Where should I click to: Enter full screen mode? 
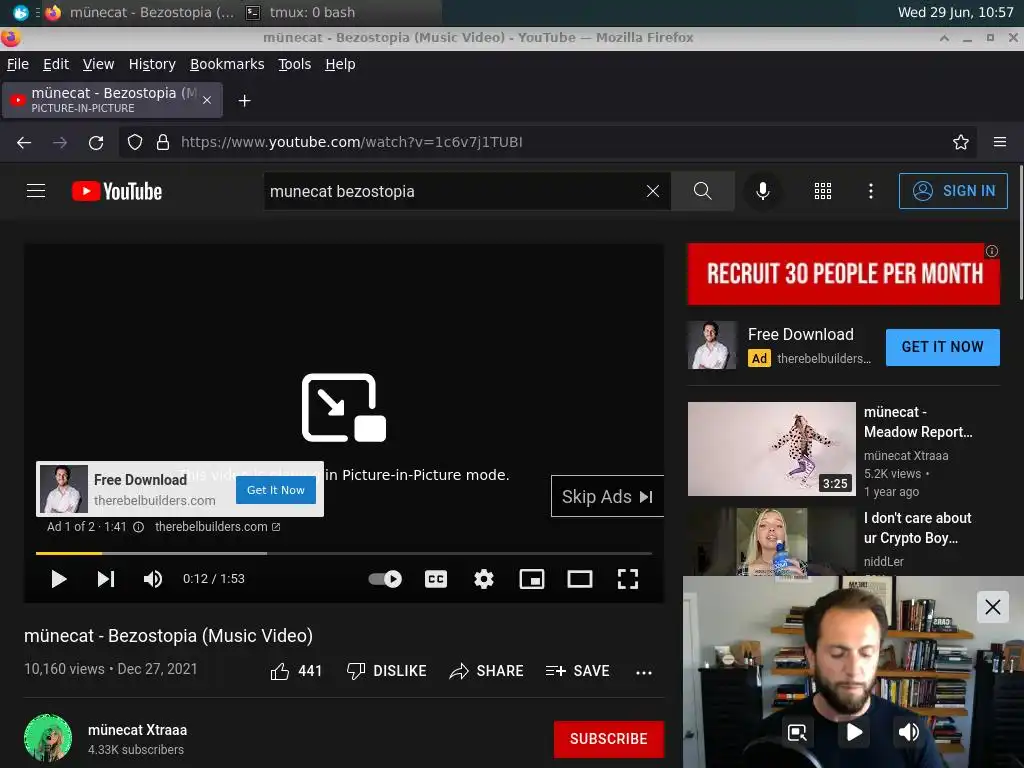pyautogui.click(x=628, y=579)
